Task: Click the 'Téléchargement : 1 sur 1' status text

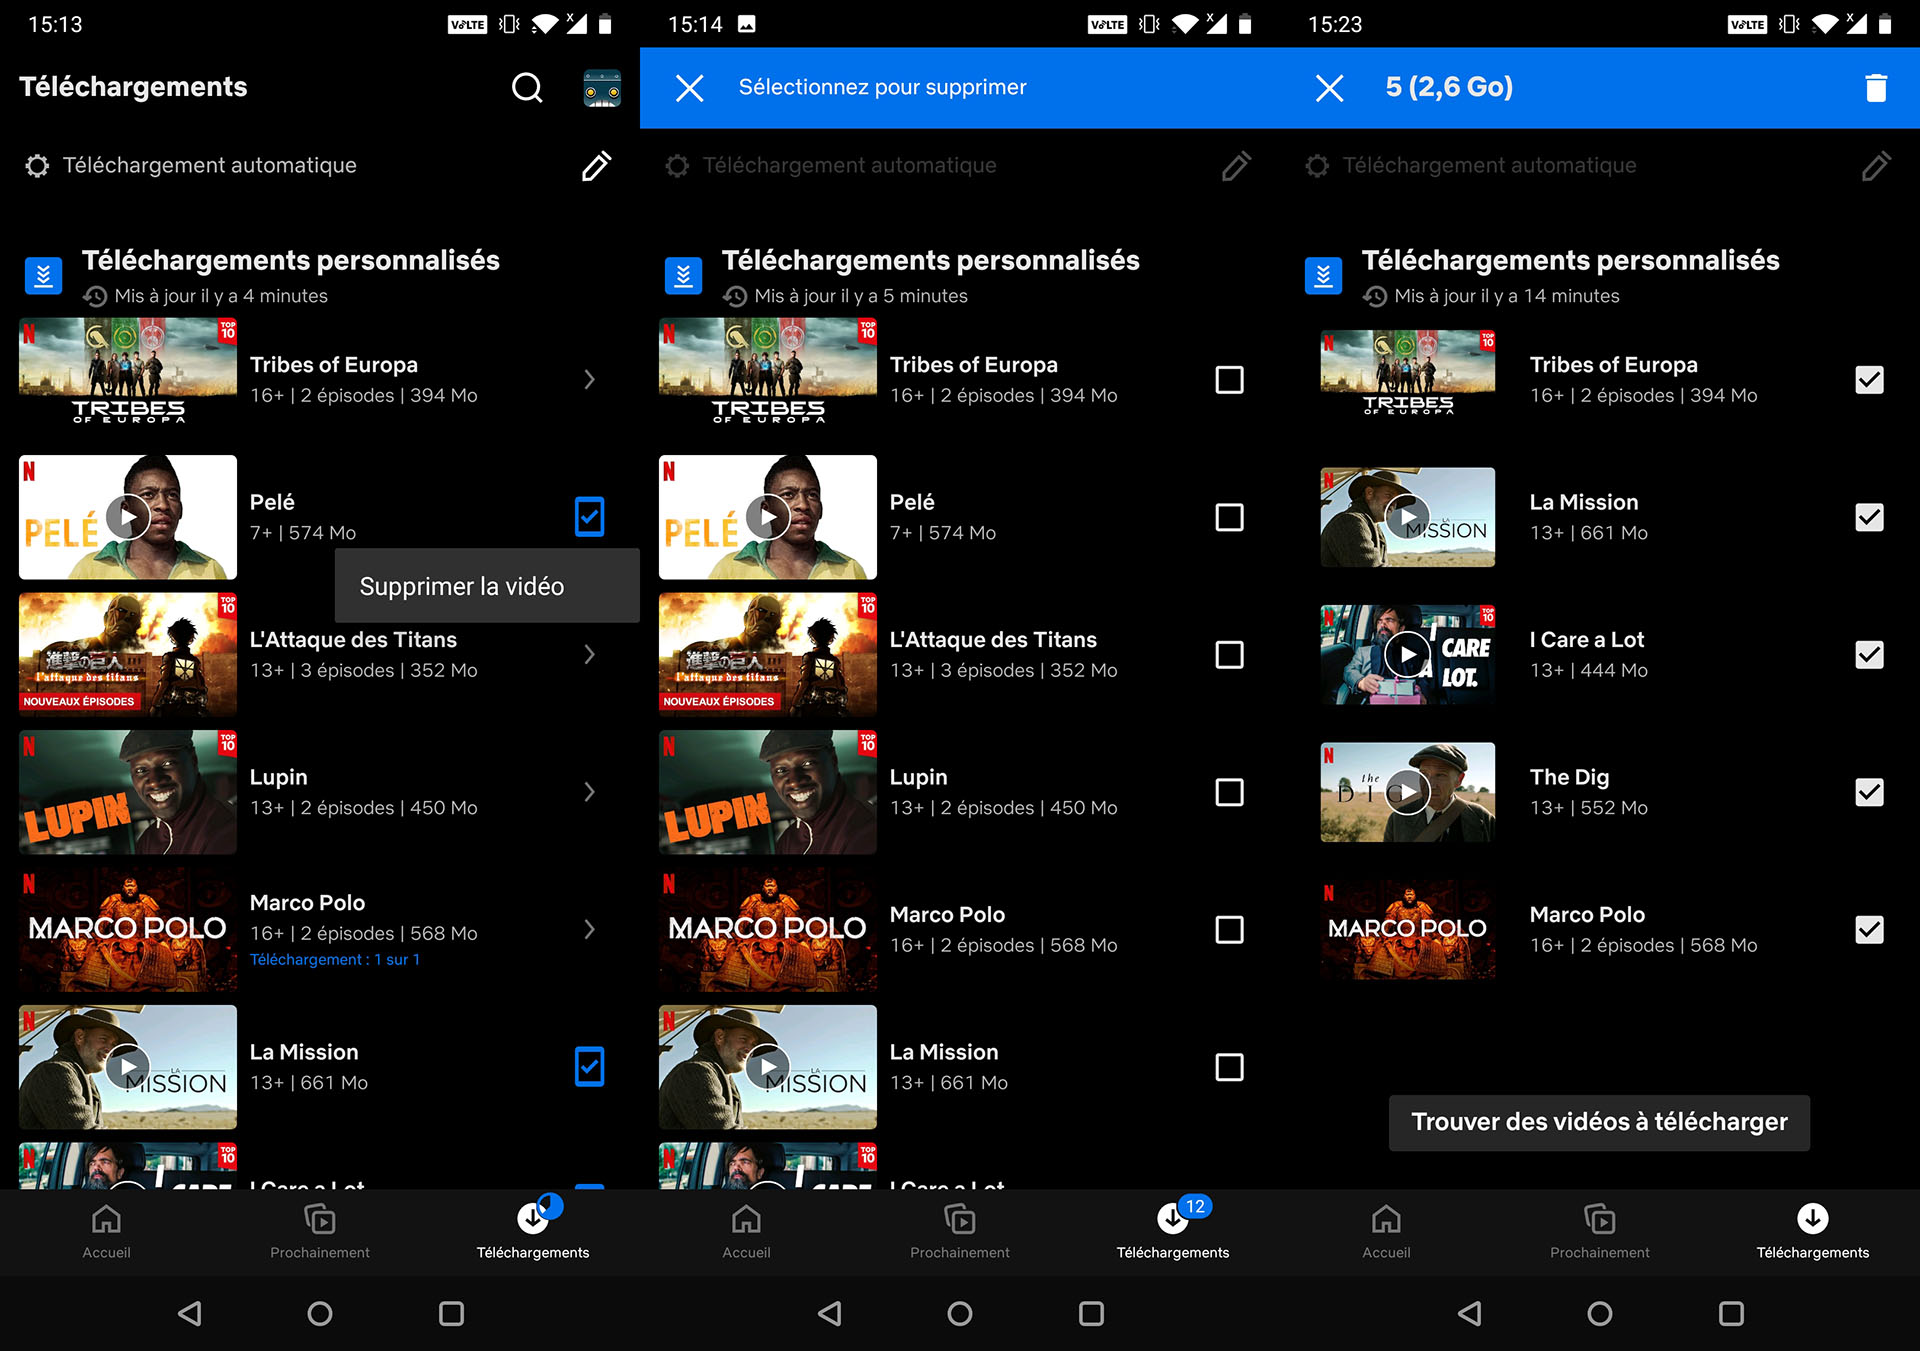Action: 335,960
